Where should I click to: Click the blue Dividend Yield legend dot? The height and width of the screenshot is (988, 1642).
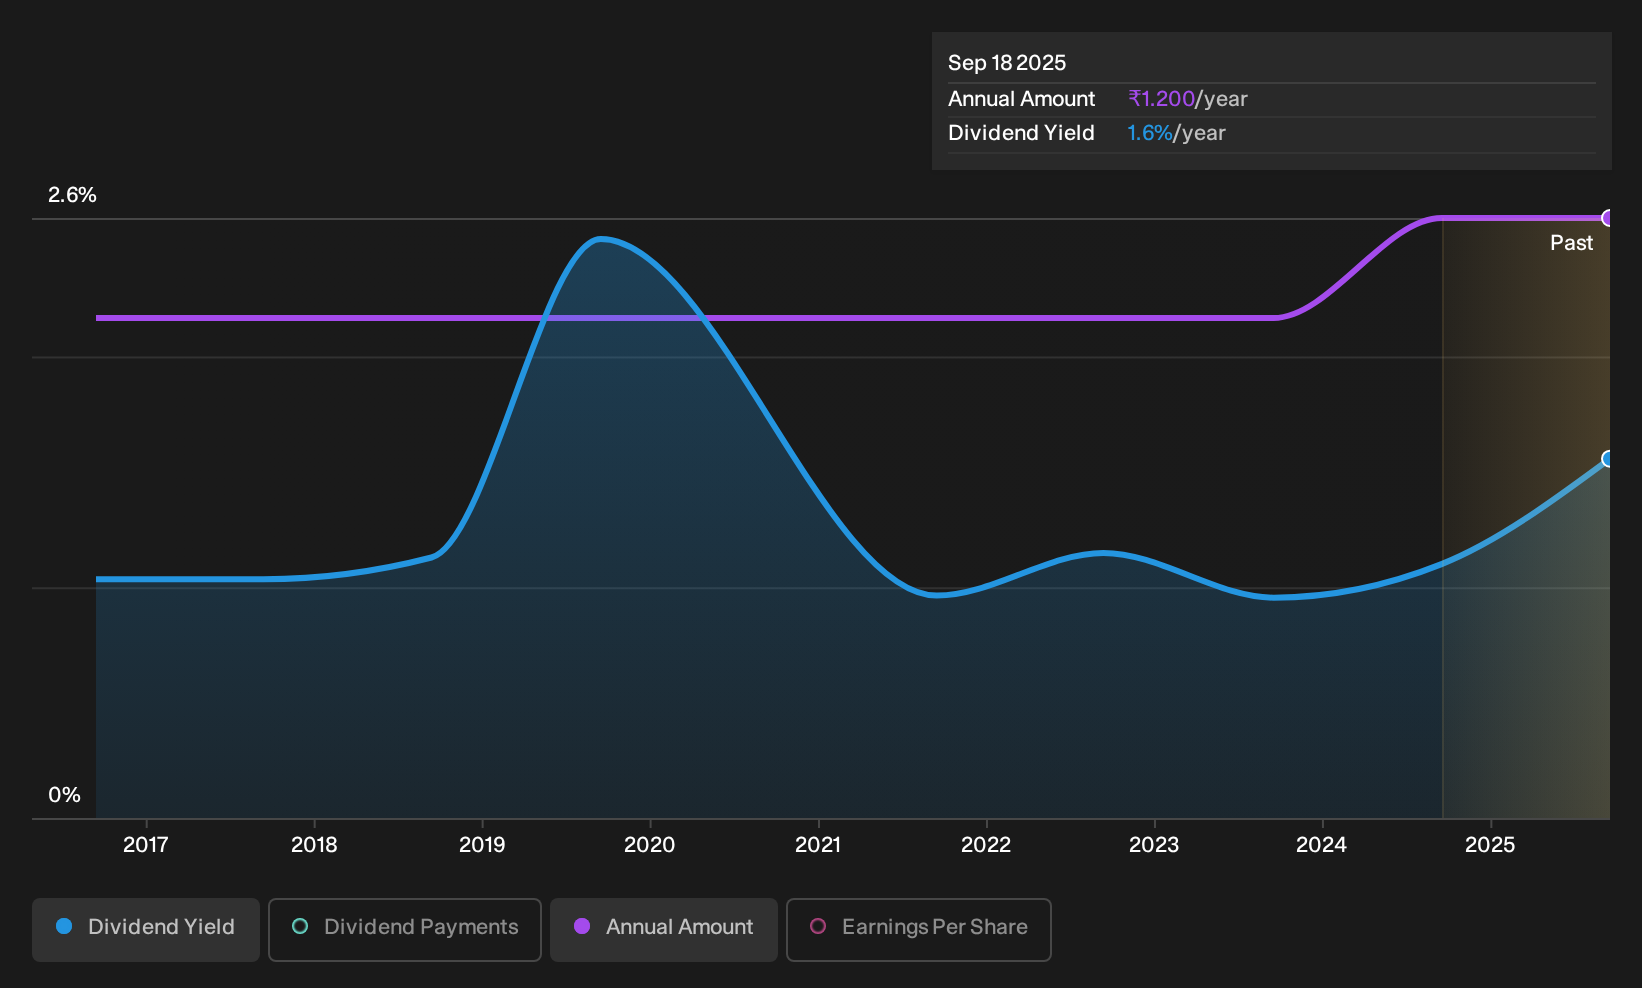(x=64, y=927)
